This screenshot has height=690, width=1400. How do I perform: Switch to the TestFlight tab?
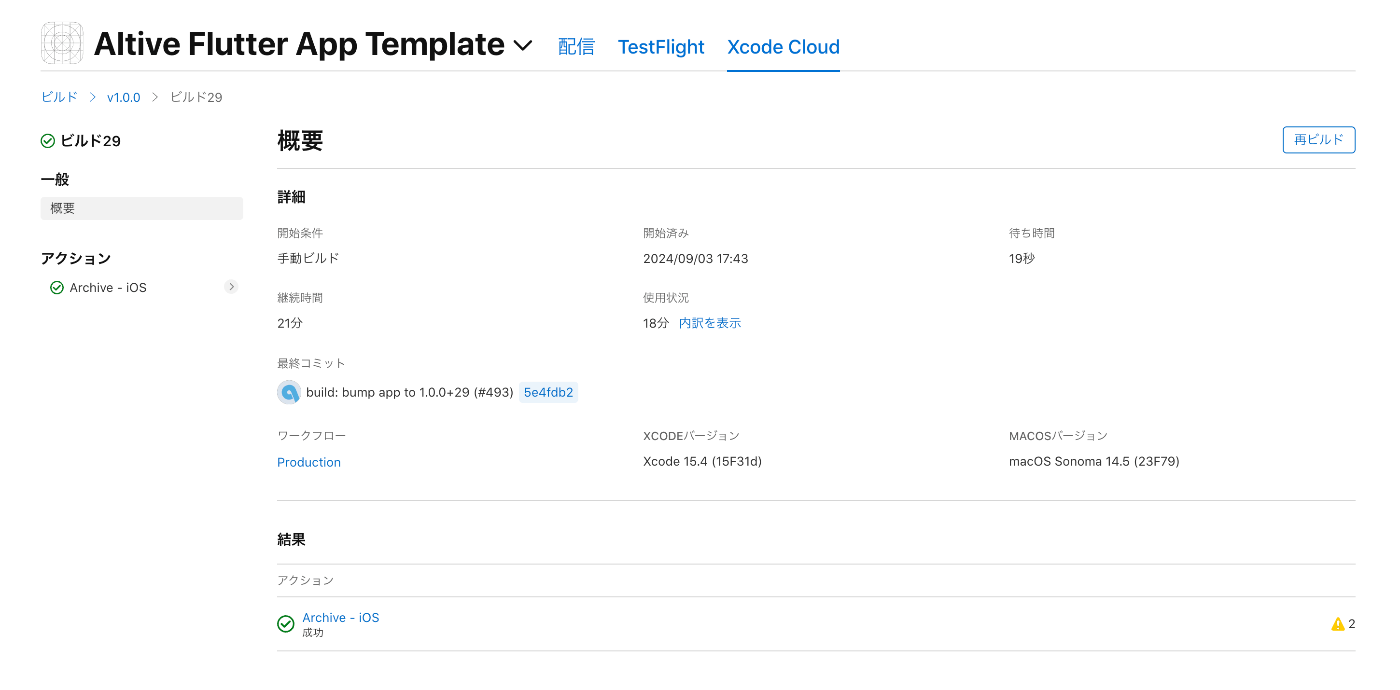point(661,47)
